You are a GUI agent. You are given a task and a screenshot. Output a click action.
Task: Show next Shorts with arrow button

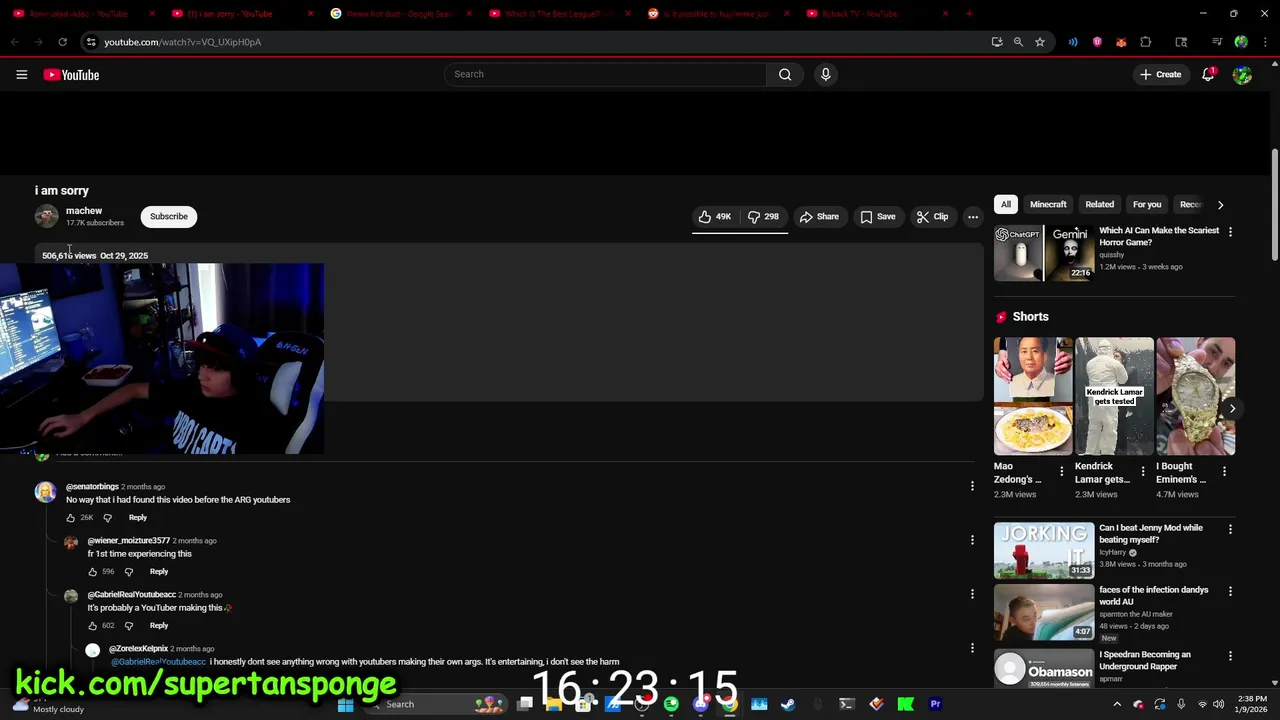(1232, 408)
